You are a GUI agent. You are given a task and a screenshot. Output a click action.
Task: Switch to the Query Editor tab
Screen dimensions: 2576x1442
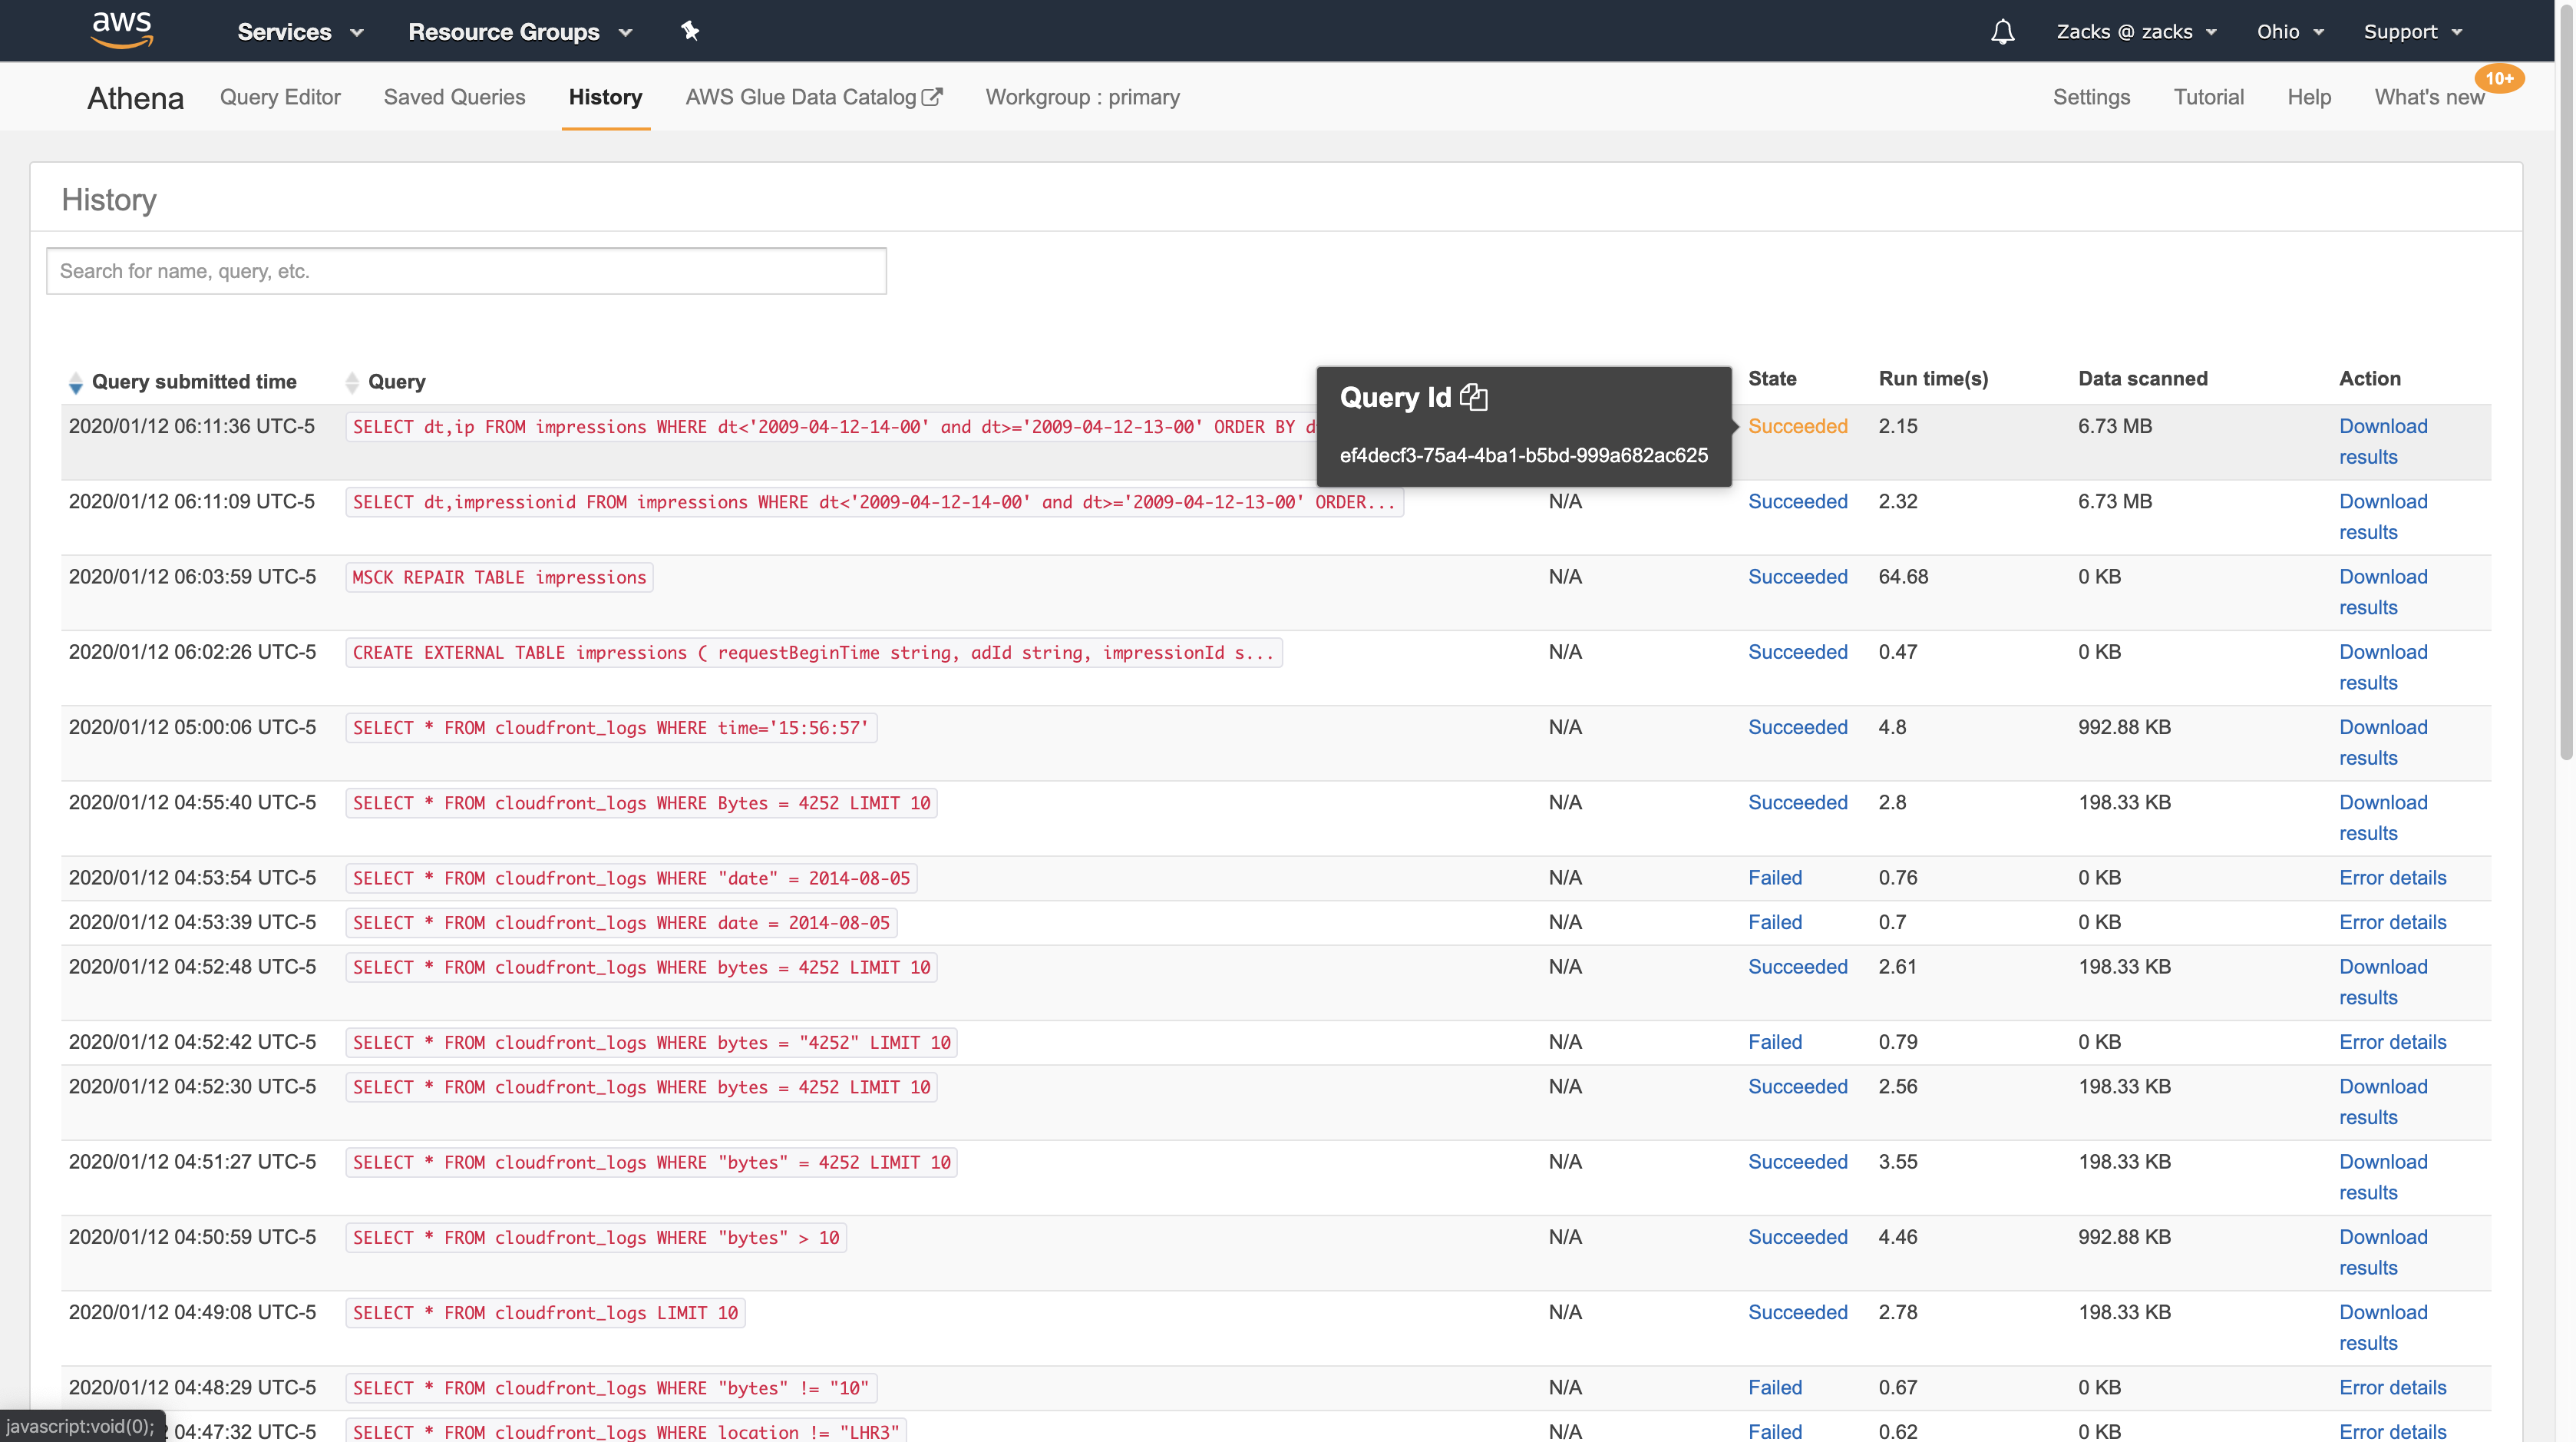point(280,97)
